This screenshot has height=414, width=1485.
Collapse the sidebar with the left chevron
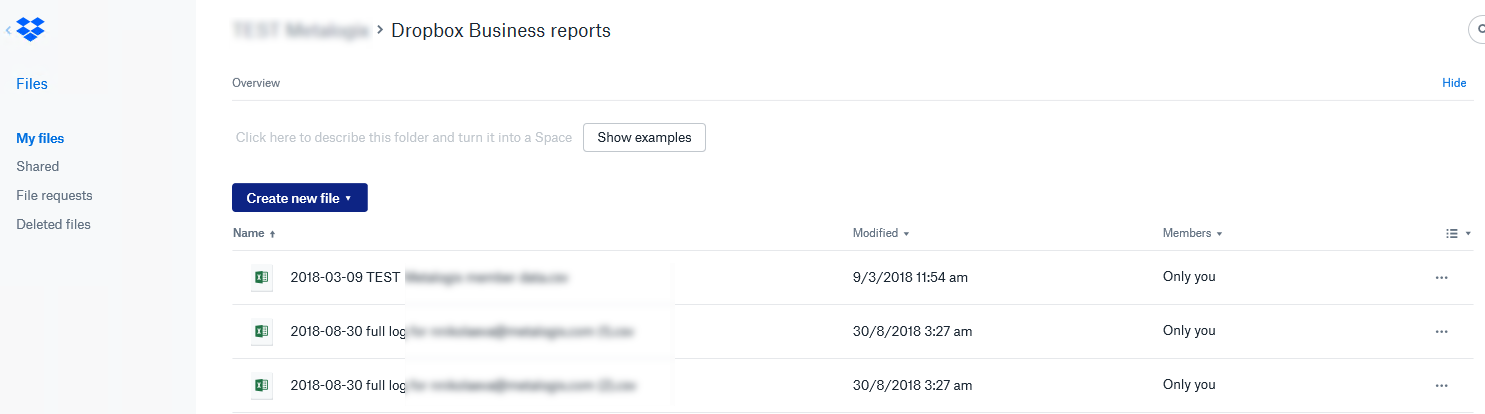click(8, 30)
